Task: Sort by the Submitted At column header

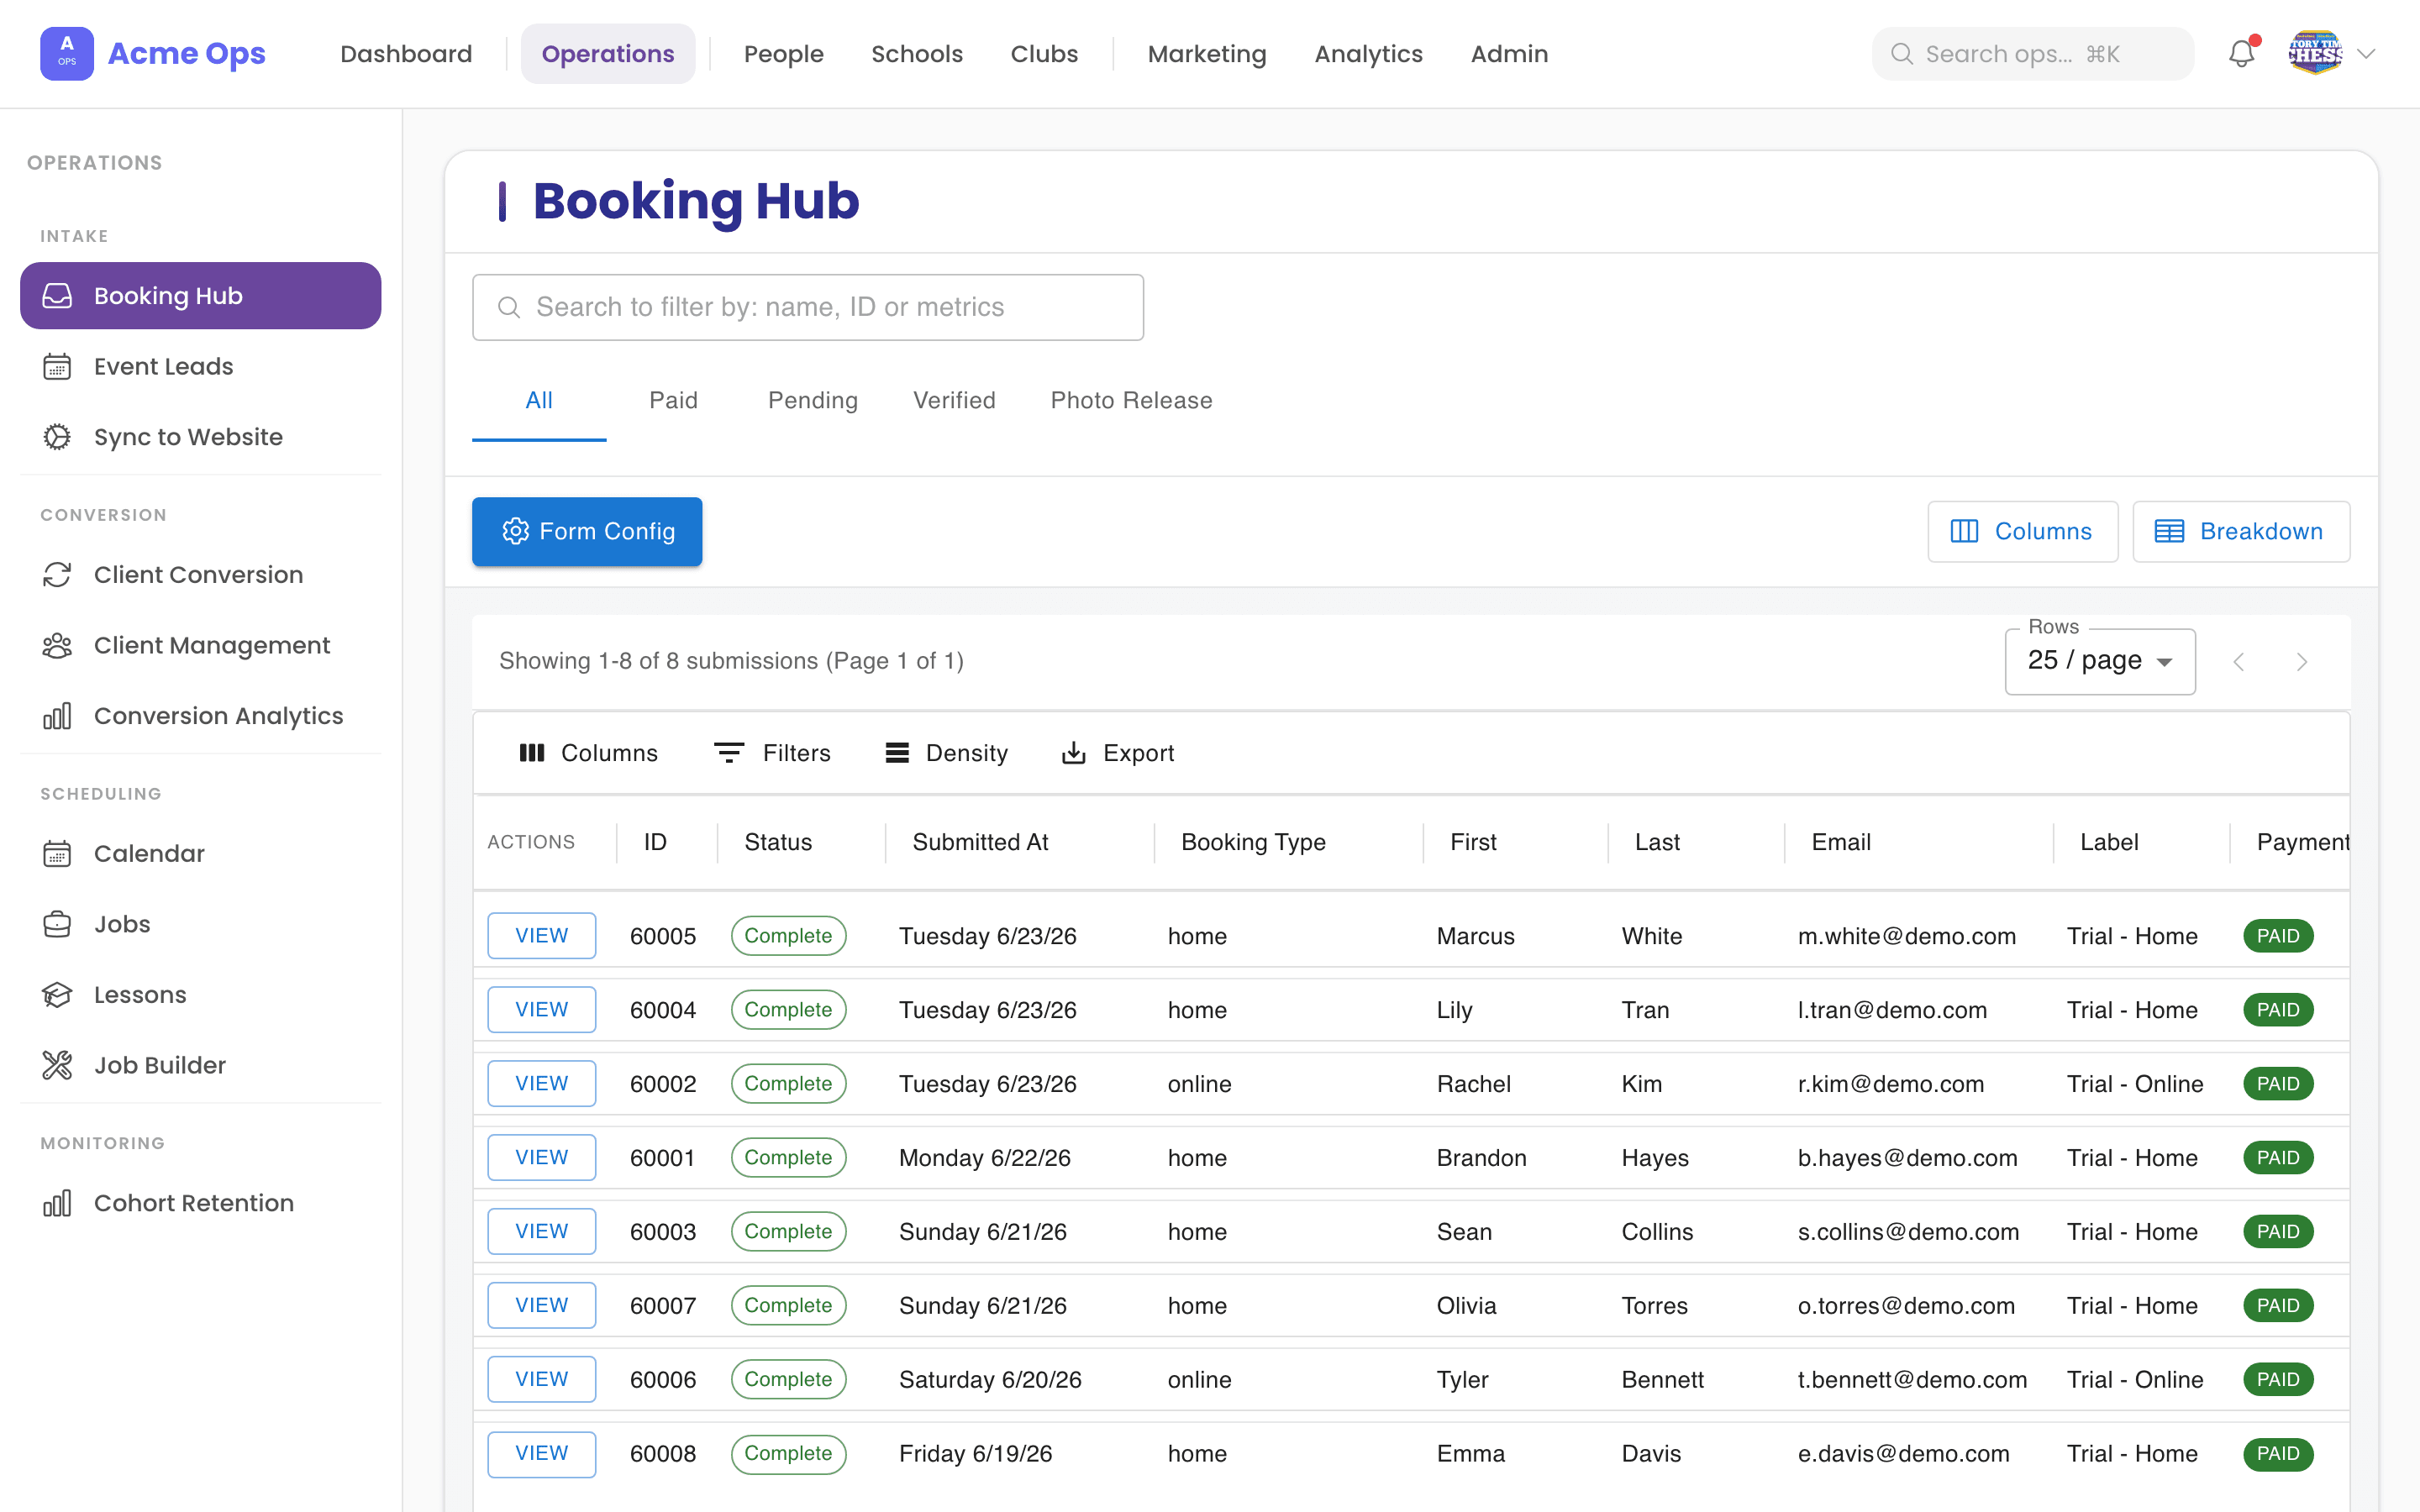Action: click(980, 842)
